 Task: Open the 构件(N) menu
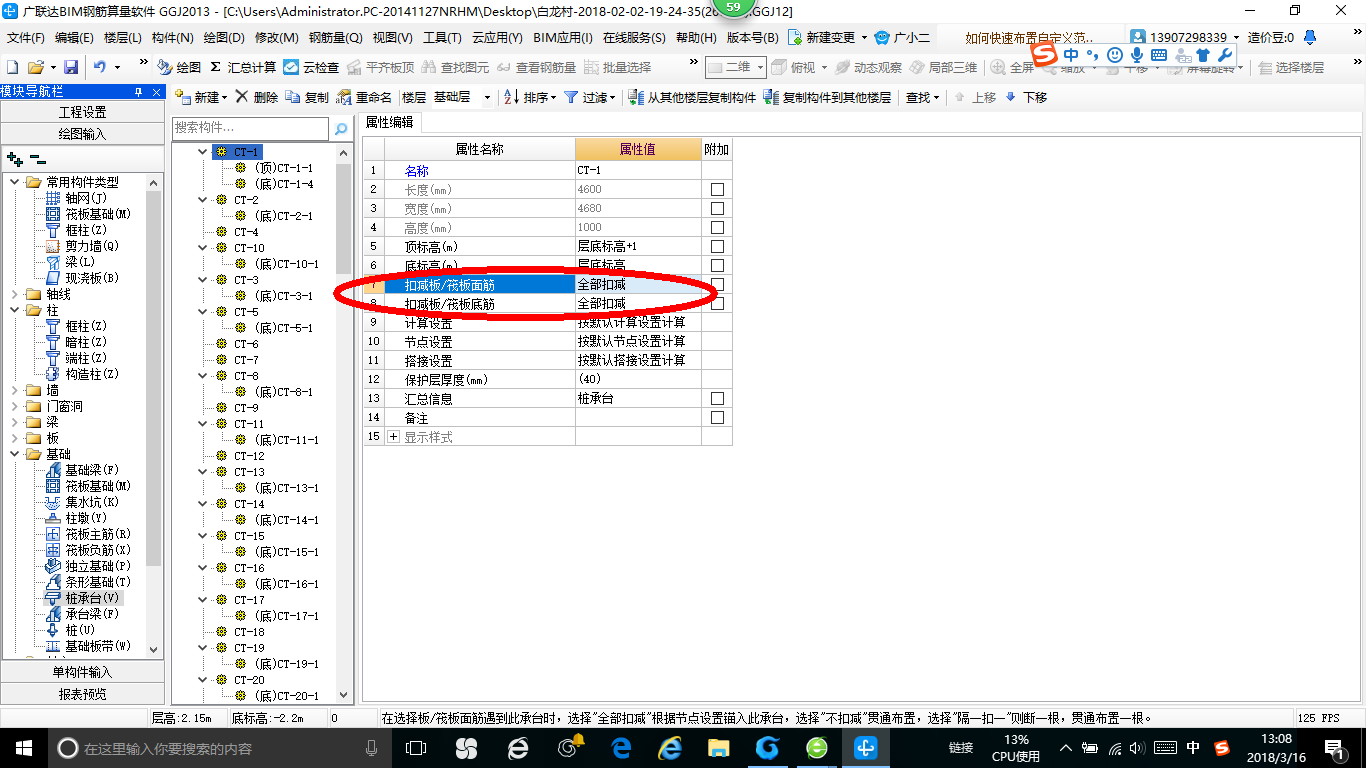click(x=172, y=37)
